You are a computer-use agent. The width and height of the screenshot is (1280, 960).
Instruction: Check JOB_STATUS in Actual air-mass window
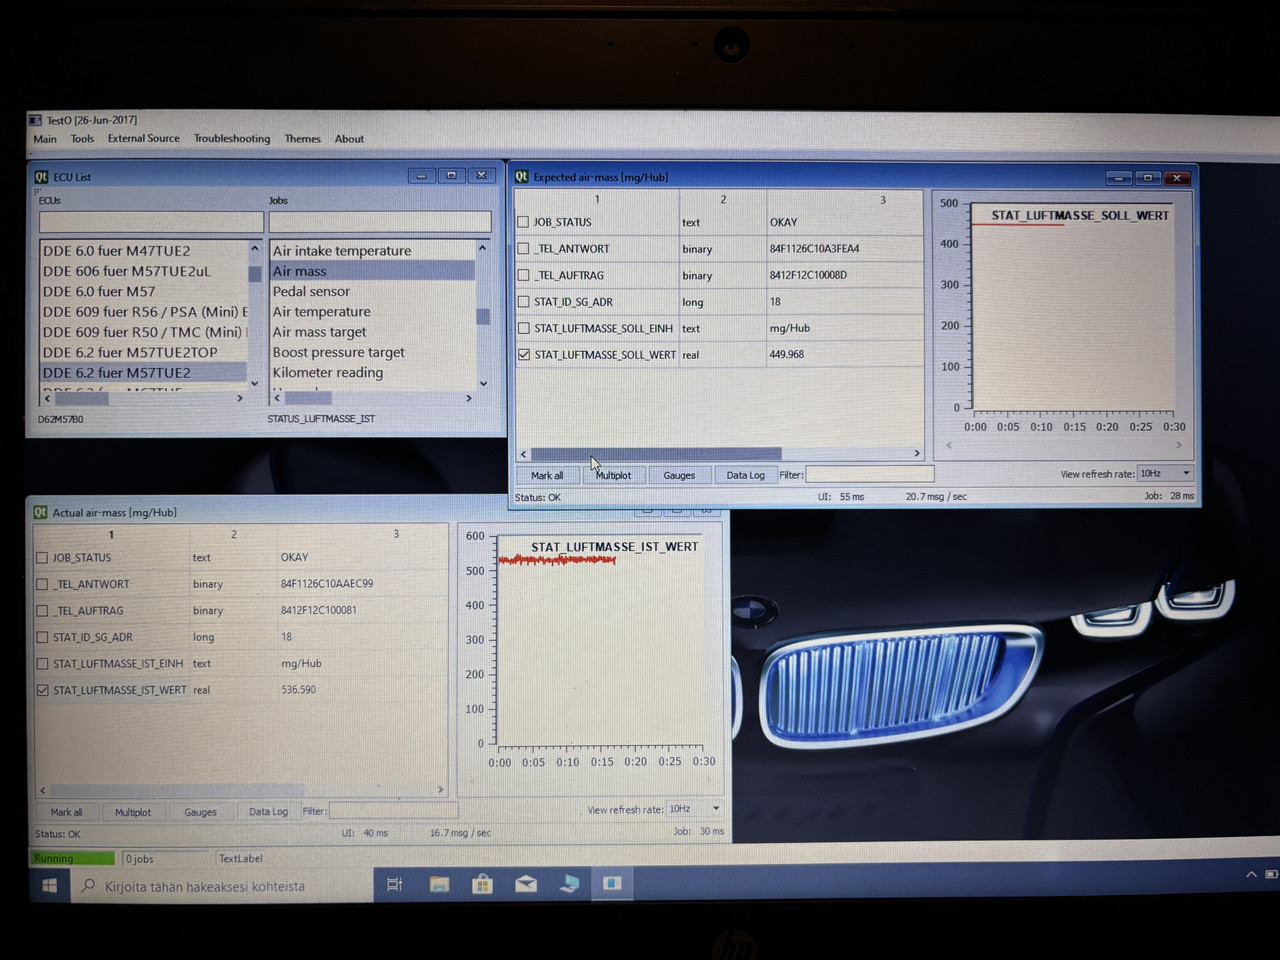pos(42,558)
